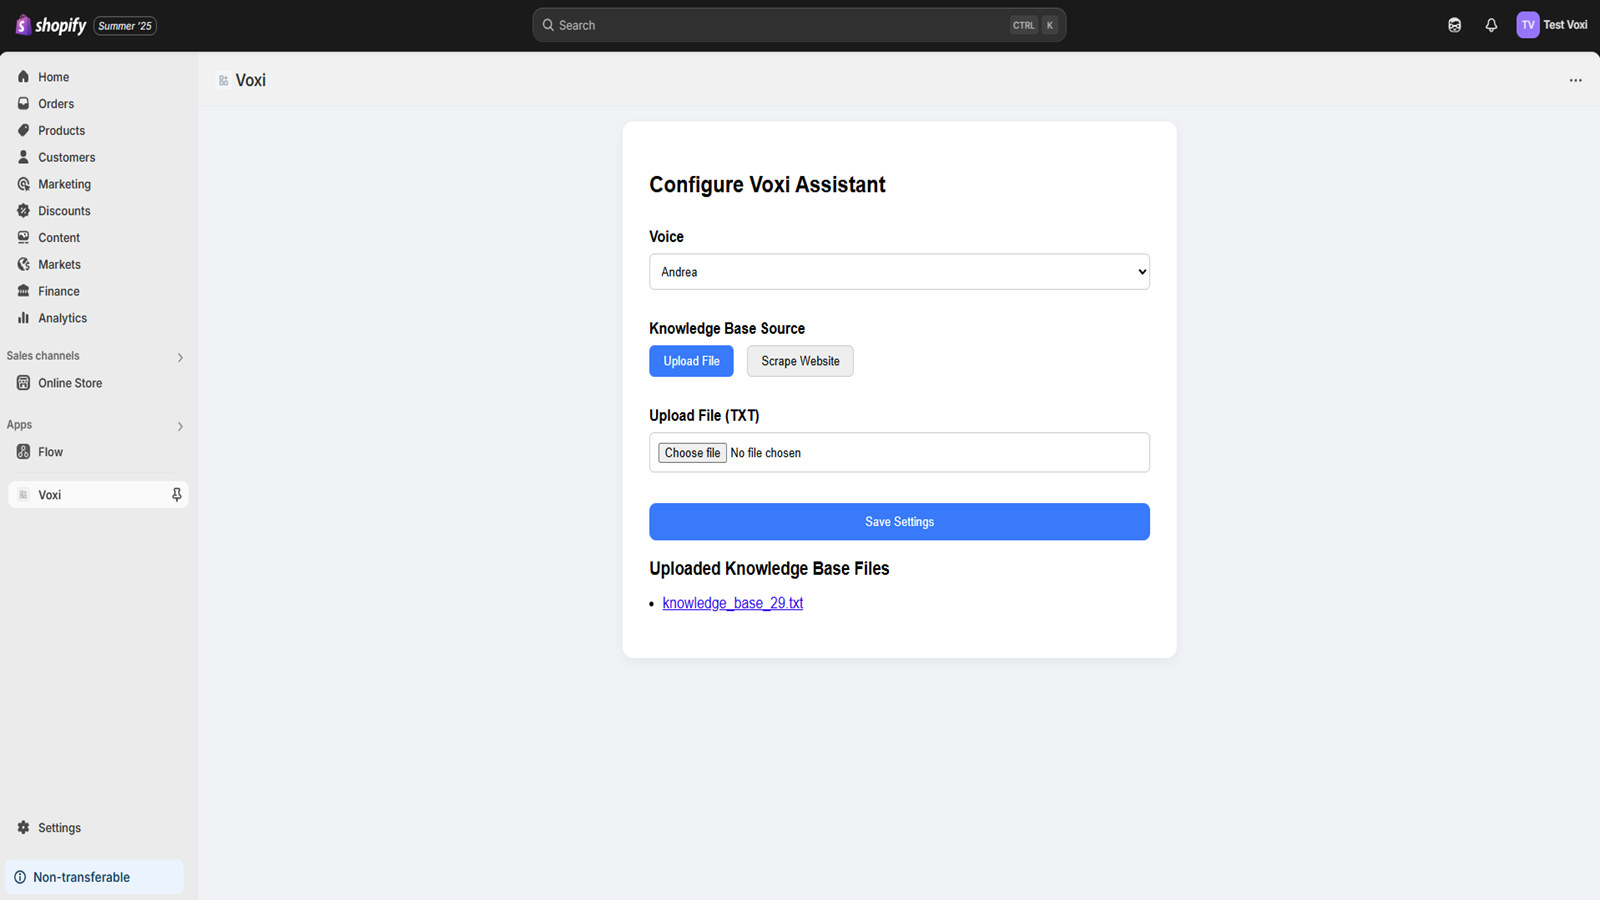1600x900 pixels.
Task: Click the Non-transferable info icon
Action: click(20, 877)
